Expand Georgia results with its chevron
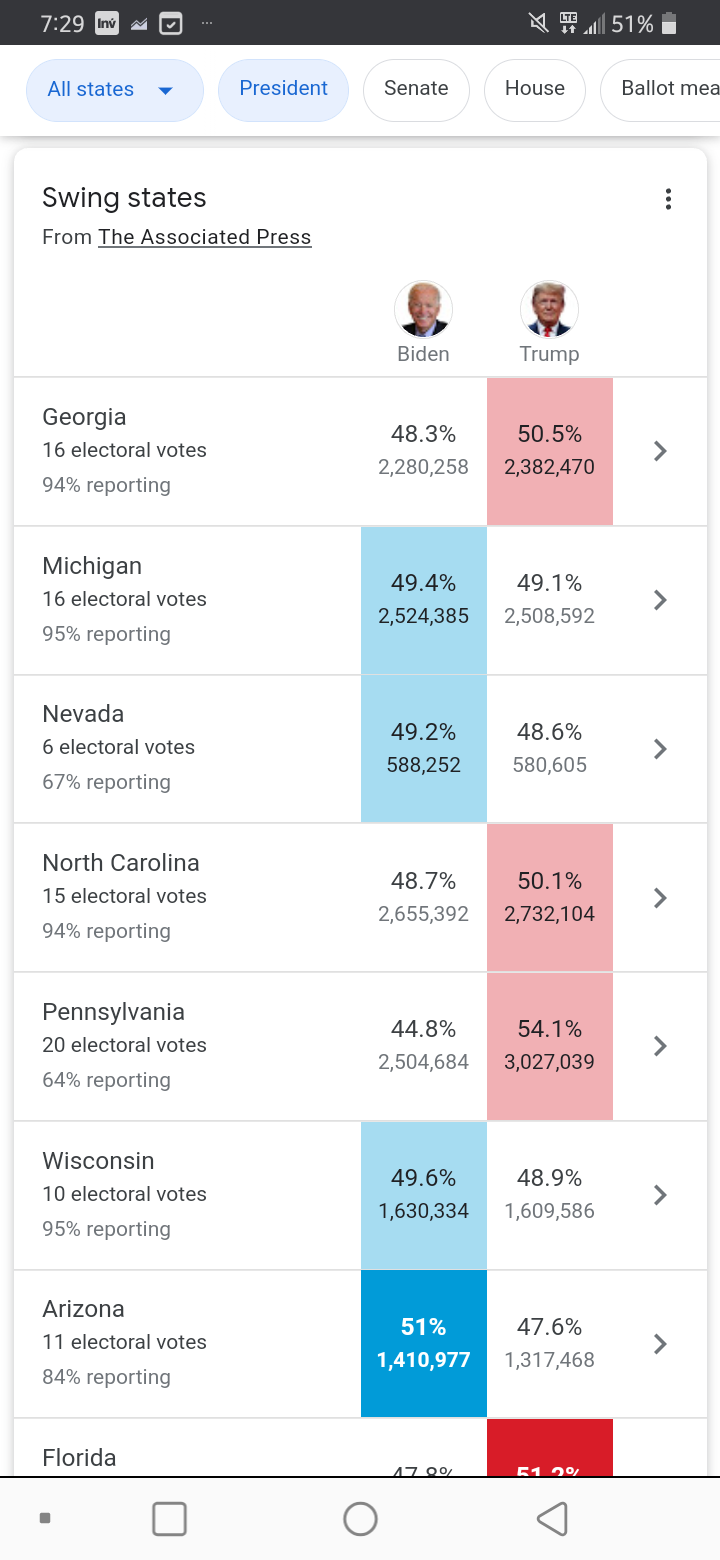720x1560 pixels. (x=659, y=451)
